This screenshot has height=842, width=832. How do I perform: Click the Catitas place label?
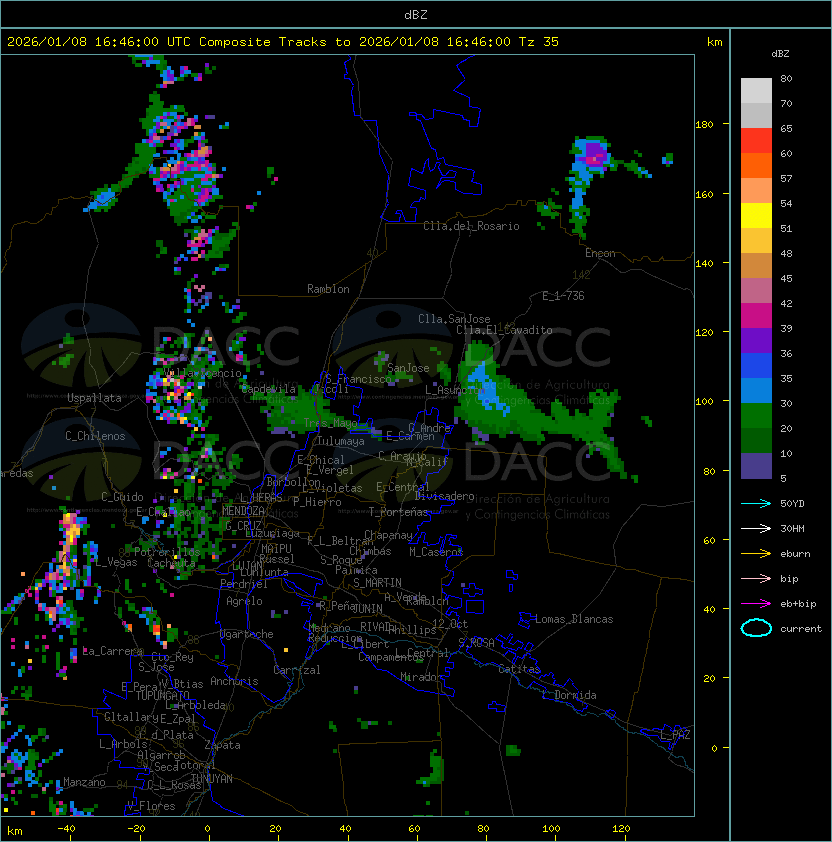(x=519, y=669)
